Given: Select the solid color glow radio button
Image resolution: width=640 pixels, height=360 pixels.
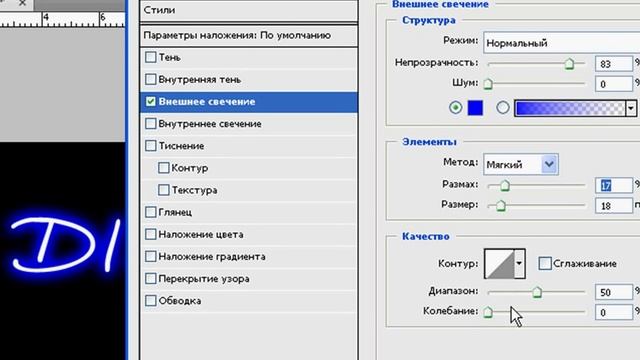Looking at the screenshot, I should point(456,108).
